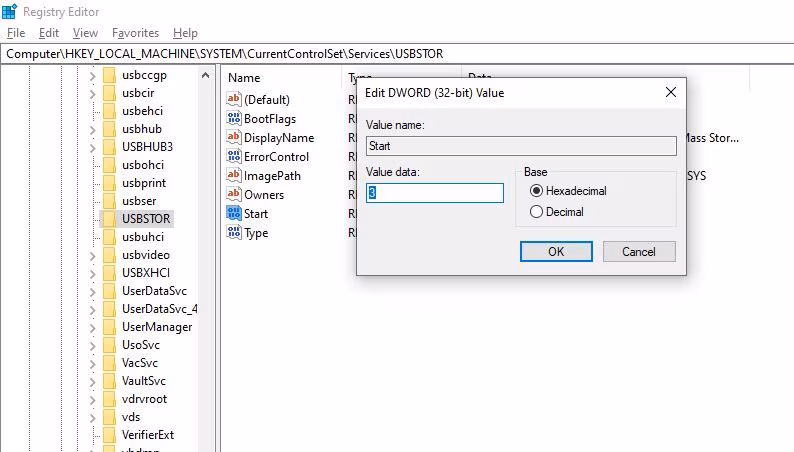The height and width of the screenshot is (452, 794).
Task: Click the ErrorControl DWORD value icon
Action: 235,157
